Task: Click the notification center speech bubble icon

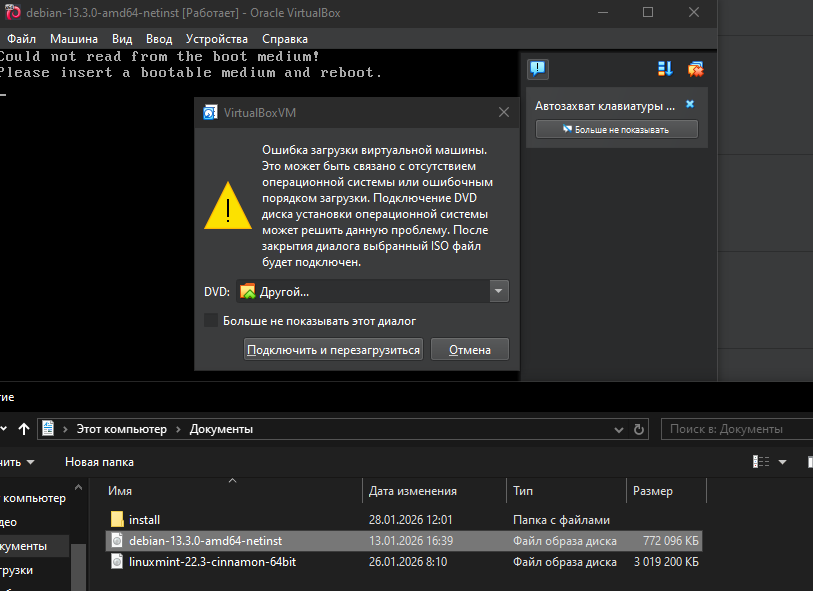Action: point(538,69)
